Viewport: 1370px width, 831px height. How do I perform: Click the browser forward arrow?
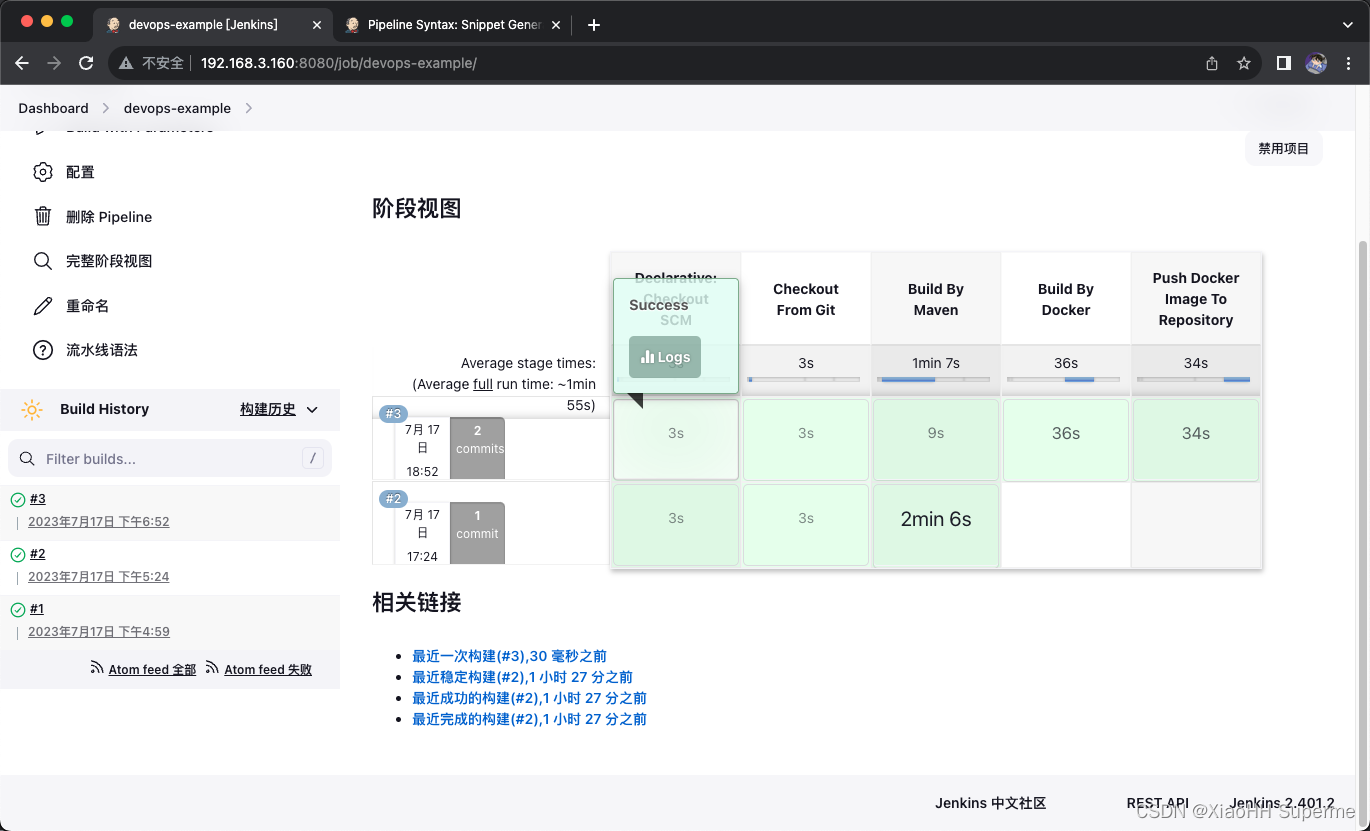click(54, 63)
